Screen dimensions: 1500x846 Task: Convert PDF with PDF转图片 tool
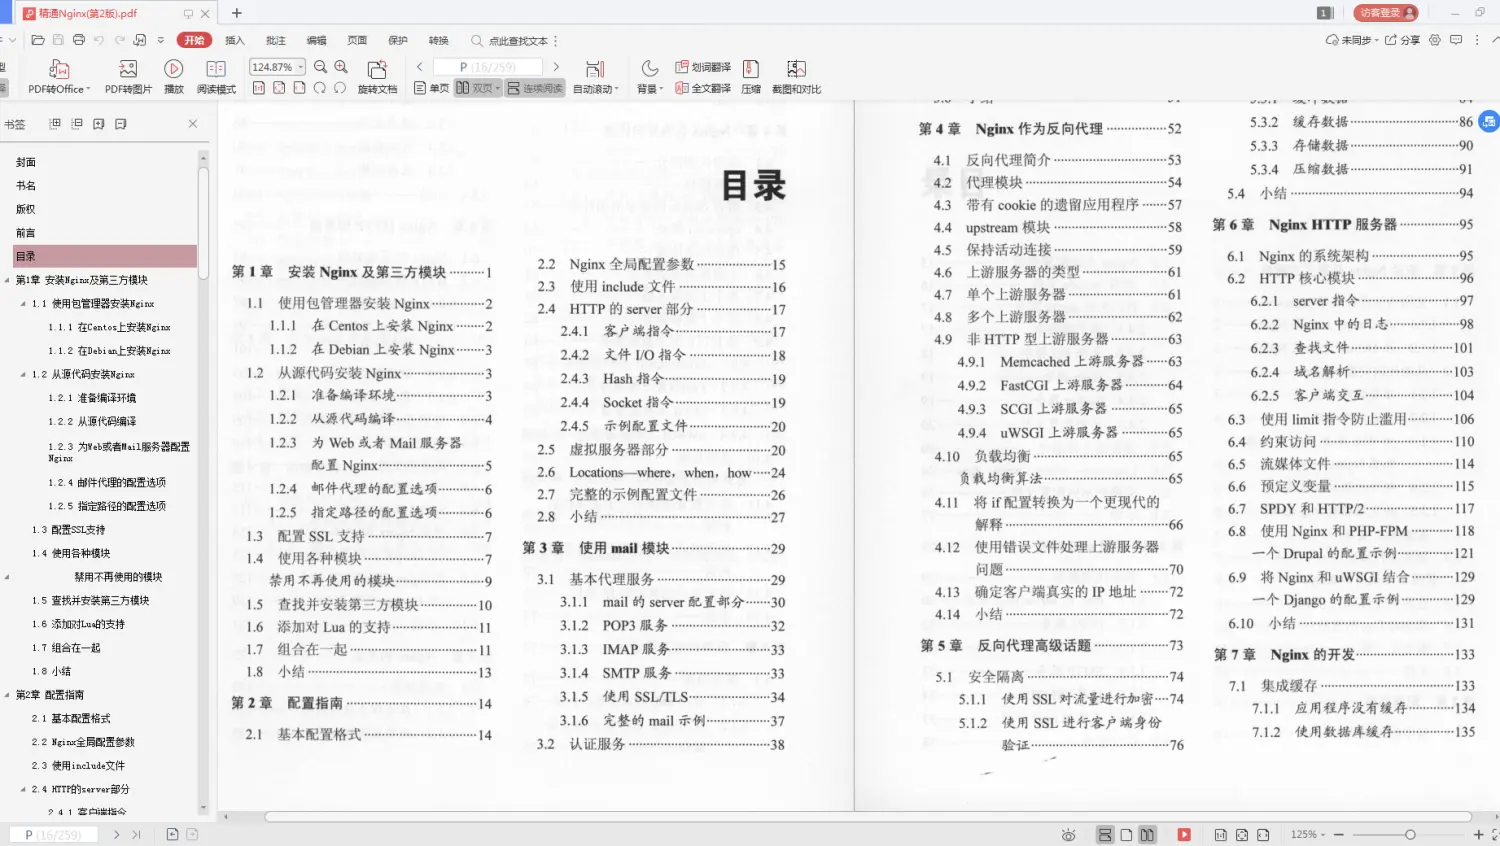point(128,76)
